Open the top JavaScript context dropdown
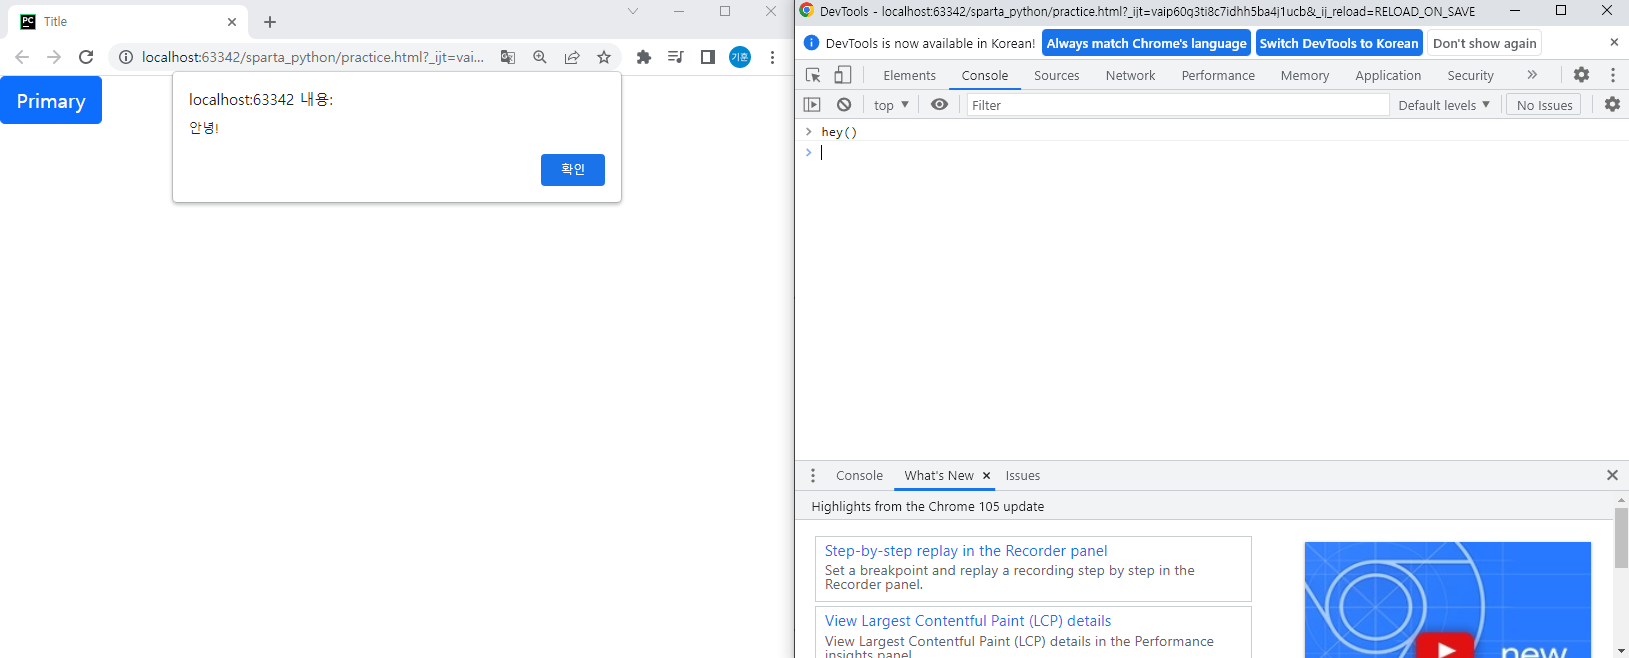The width and height of the screenshot is (1629, 658). pyautogui.click(x=891, y=105)
